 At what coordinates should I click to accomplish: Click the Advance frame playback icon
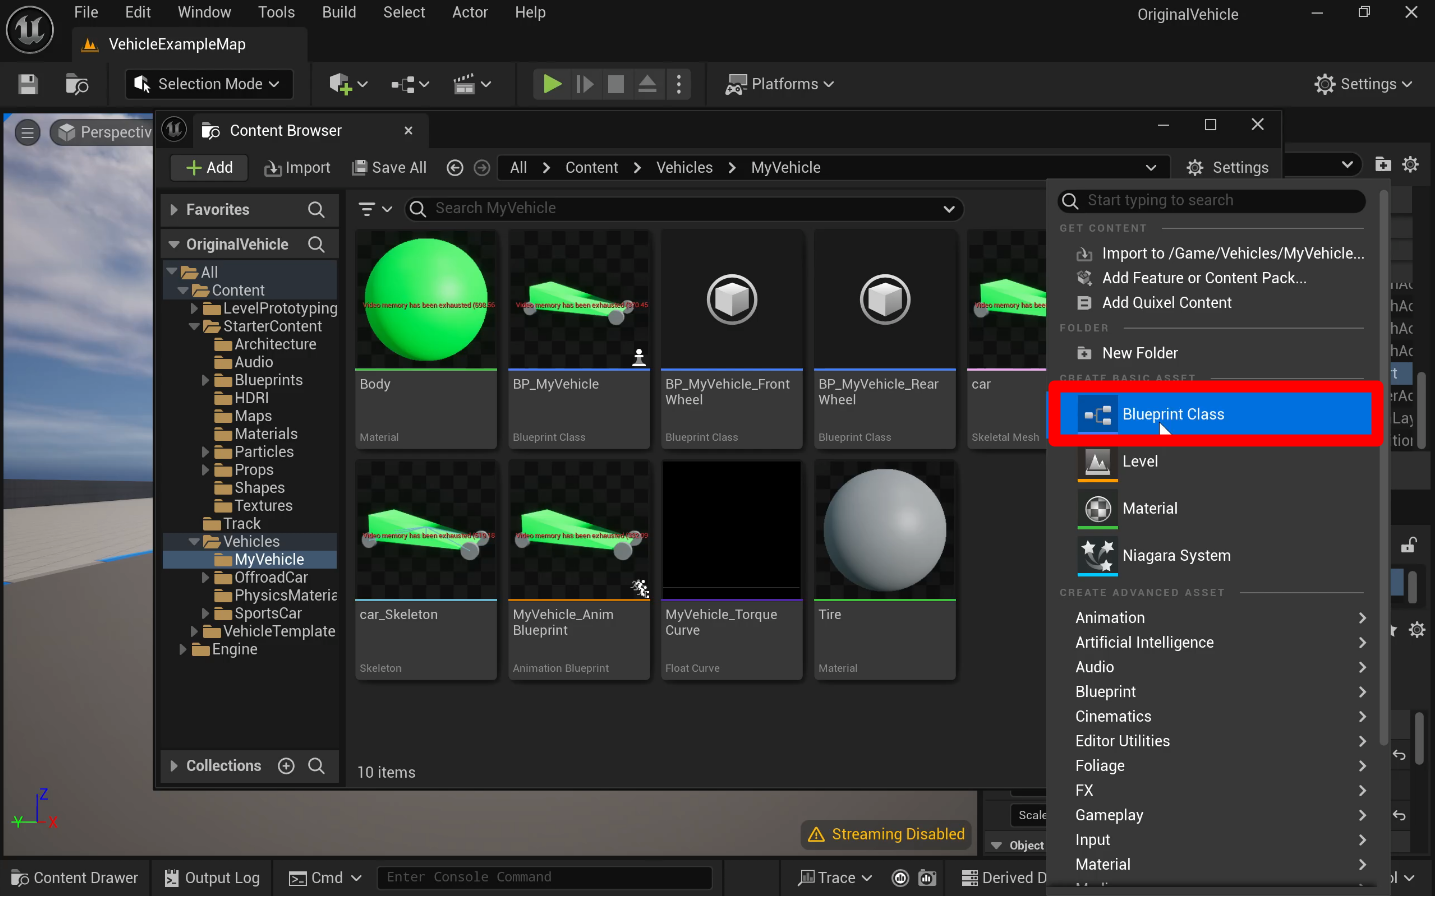585,84
